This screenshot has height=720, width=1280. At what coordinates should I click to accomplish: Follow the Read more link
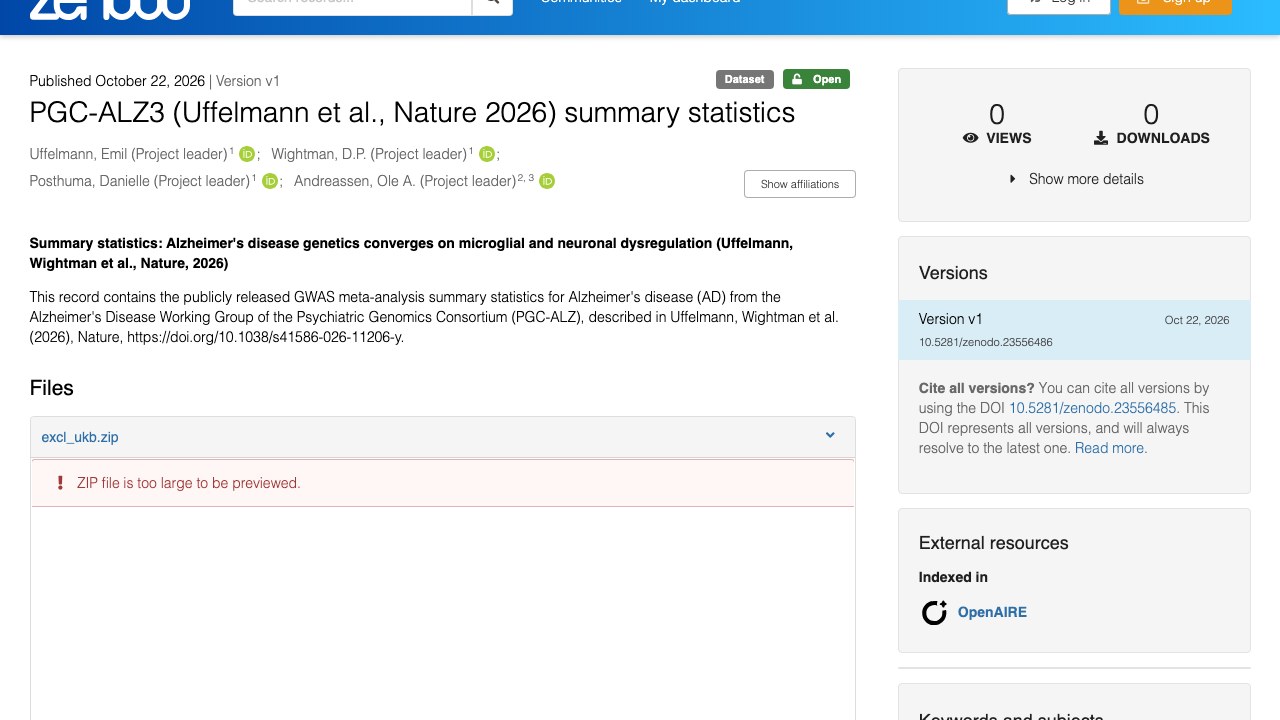[x=1110, y=448]
